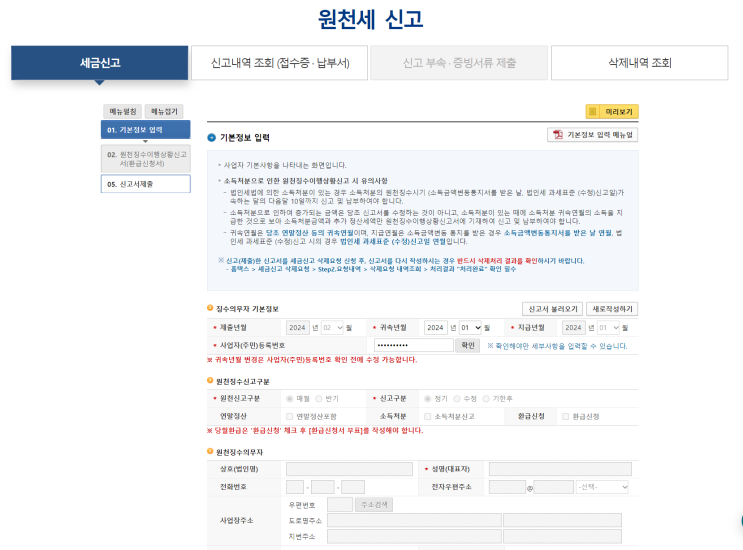Check the 연말정산포함 checkbox
The width and height of the screenshot is (743, 550).
290,416
